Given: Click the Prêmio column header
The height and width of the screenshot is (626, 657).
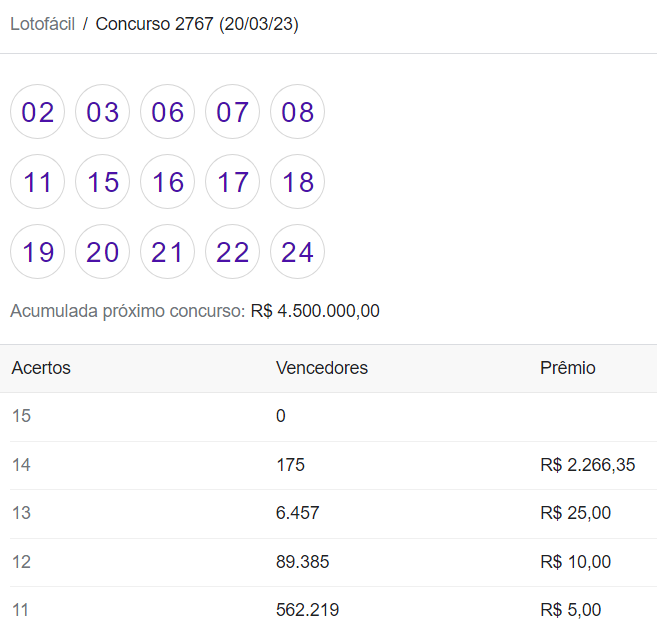Looking at the screenshot, I should [x=568, y=368].
